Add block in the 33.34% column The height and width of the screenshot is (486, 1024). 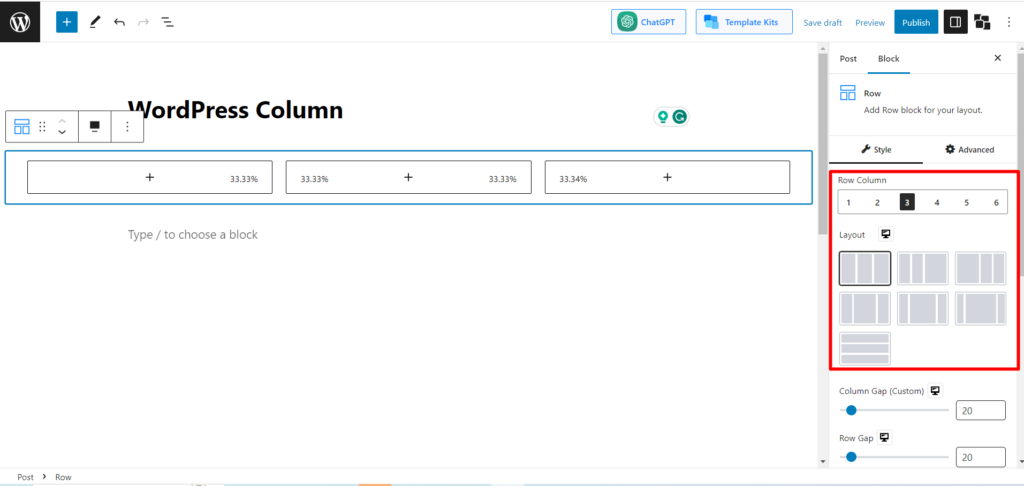point(667,177)
